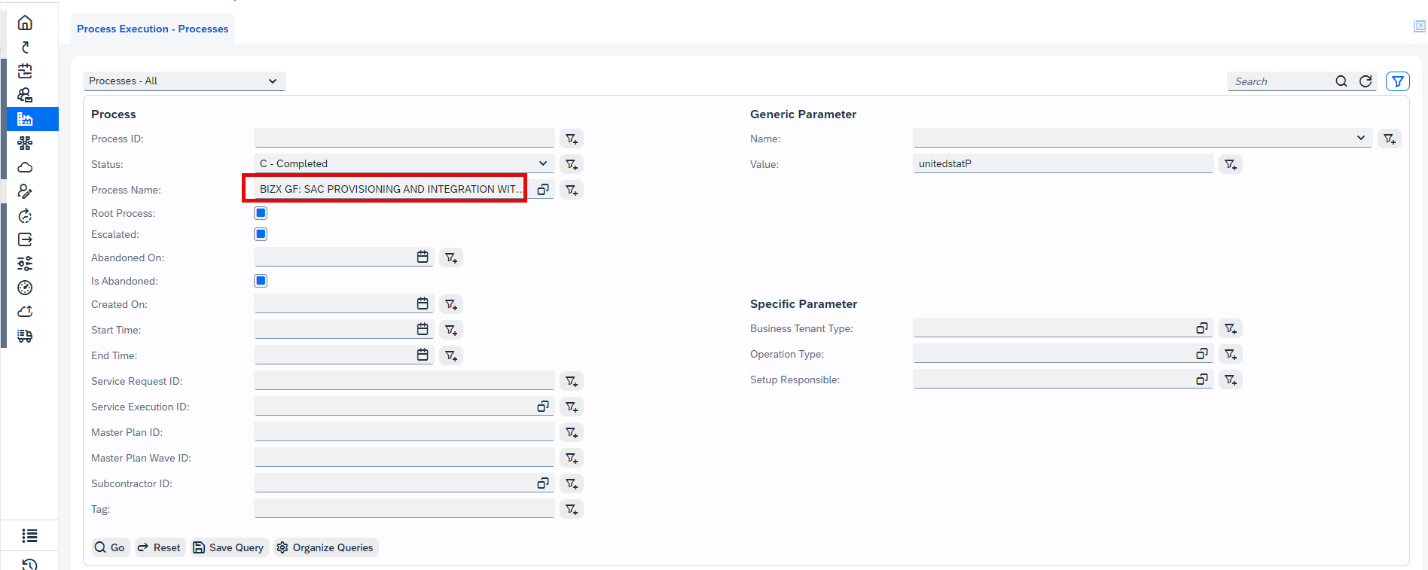Open calendar picker for End Time
This screenshot has width=1428, height=570.
click(422, 355)
